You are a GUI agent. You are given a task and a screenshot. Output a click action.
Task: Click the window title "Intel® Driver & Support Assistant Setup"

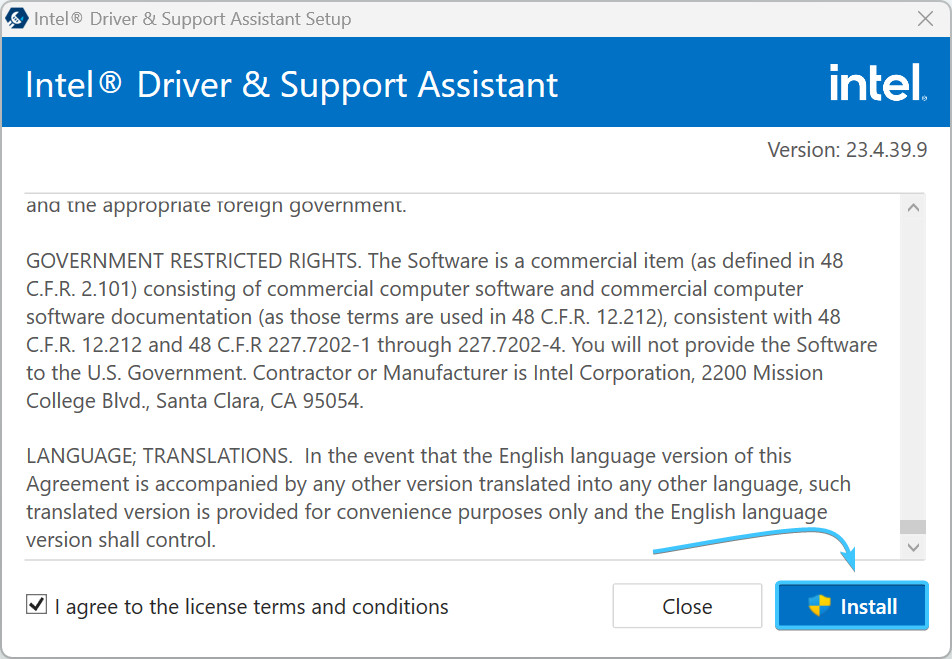193,19
